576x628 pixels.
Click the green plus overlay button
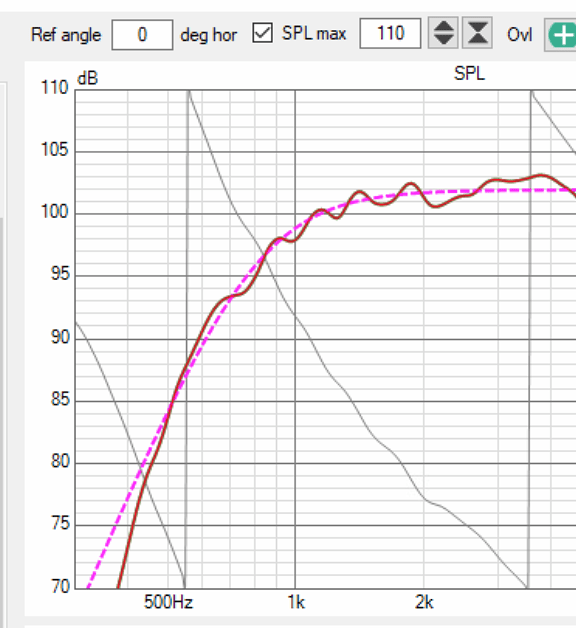(562, 35)
